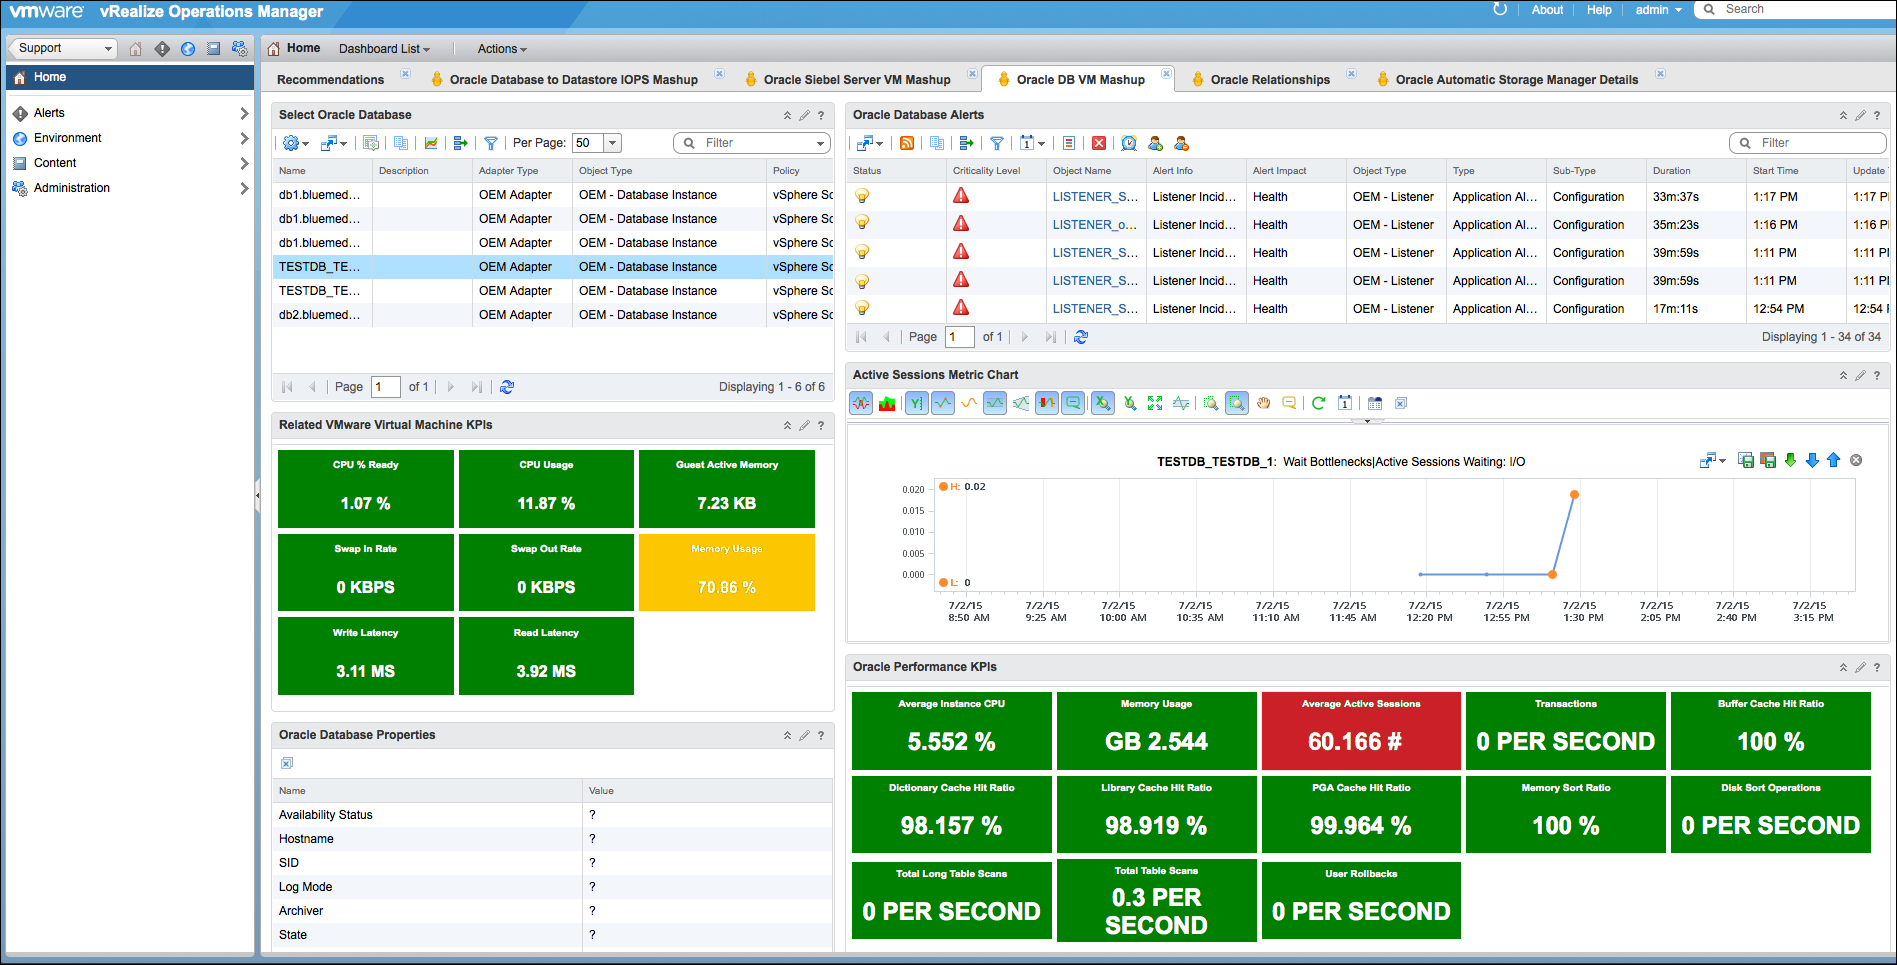Collapse the Select Oracle Database widget
Image resolution: width=1897 pixels, height=965 pixels.
point(787,115)
